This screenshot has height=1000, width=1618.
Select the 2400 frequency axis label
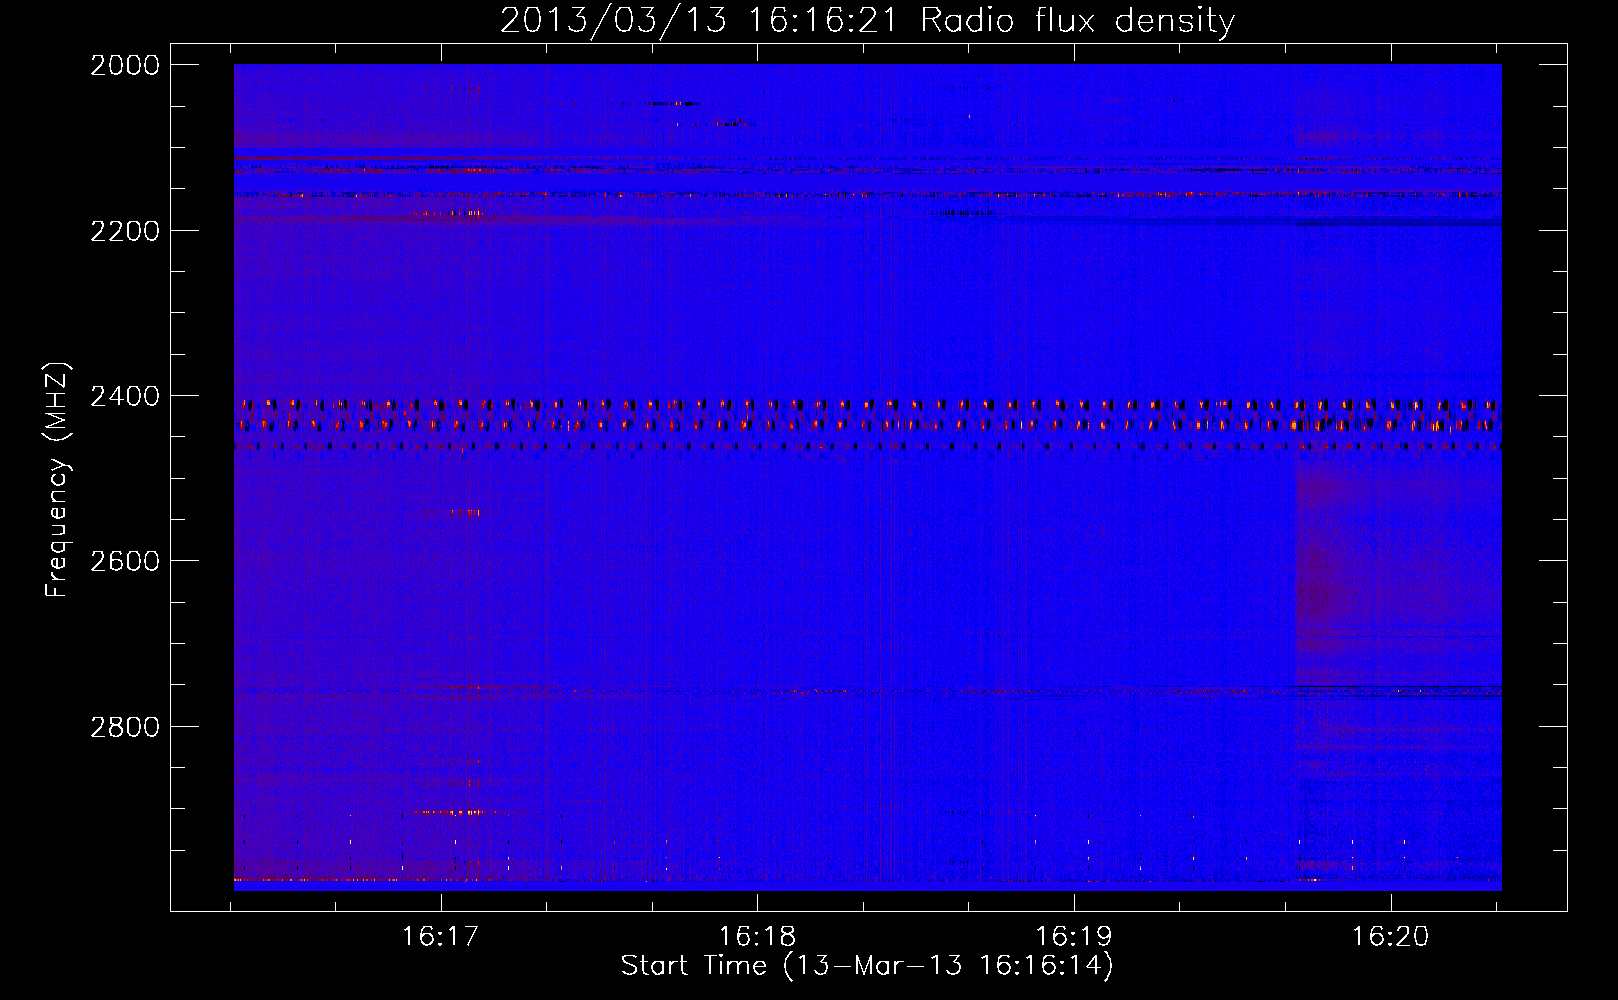pyautogui.click(x=125, y=397)
